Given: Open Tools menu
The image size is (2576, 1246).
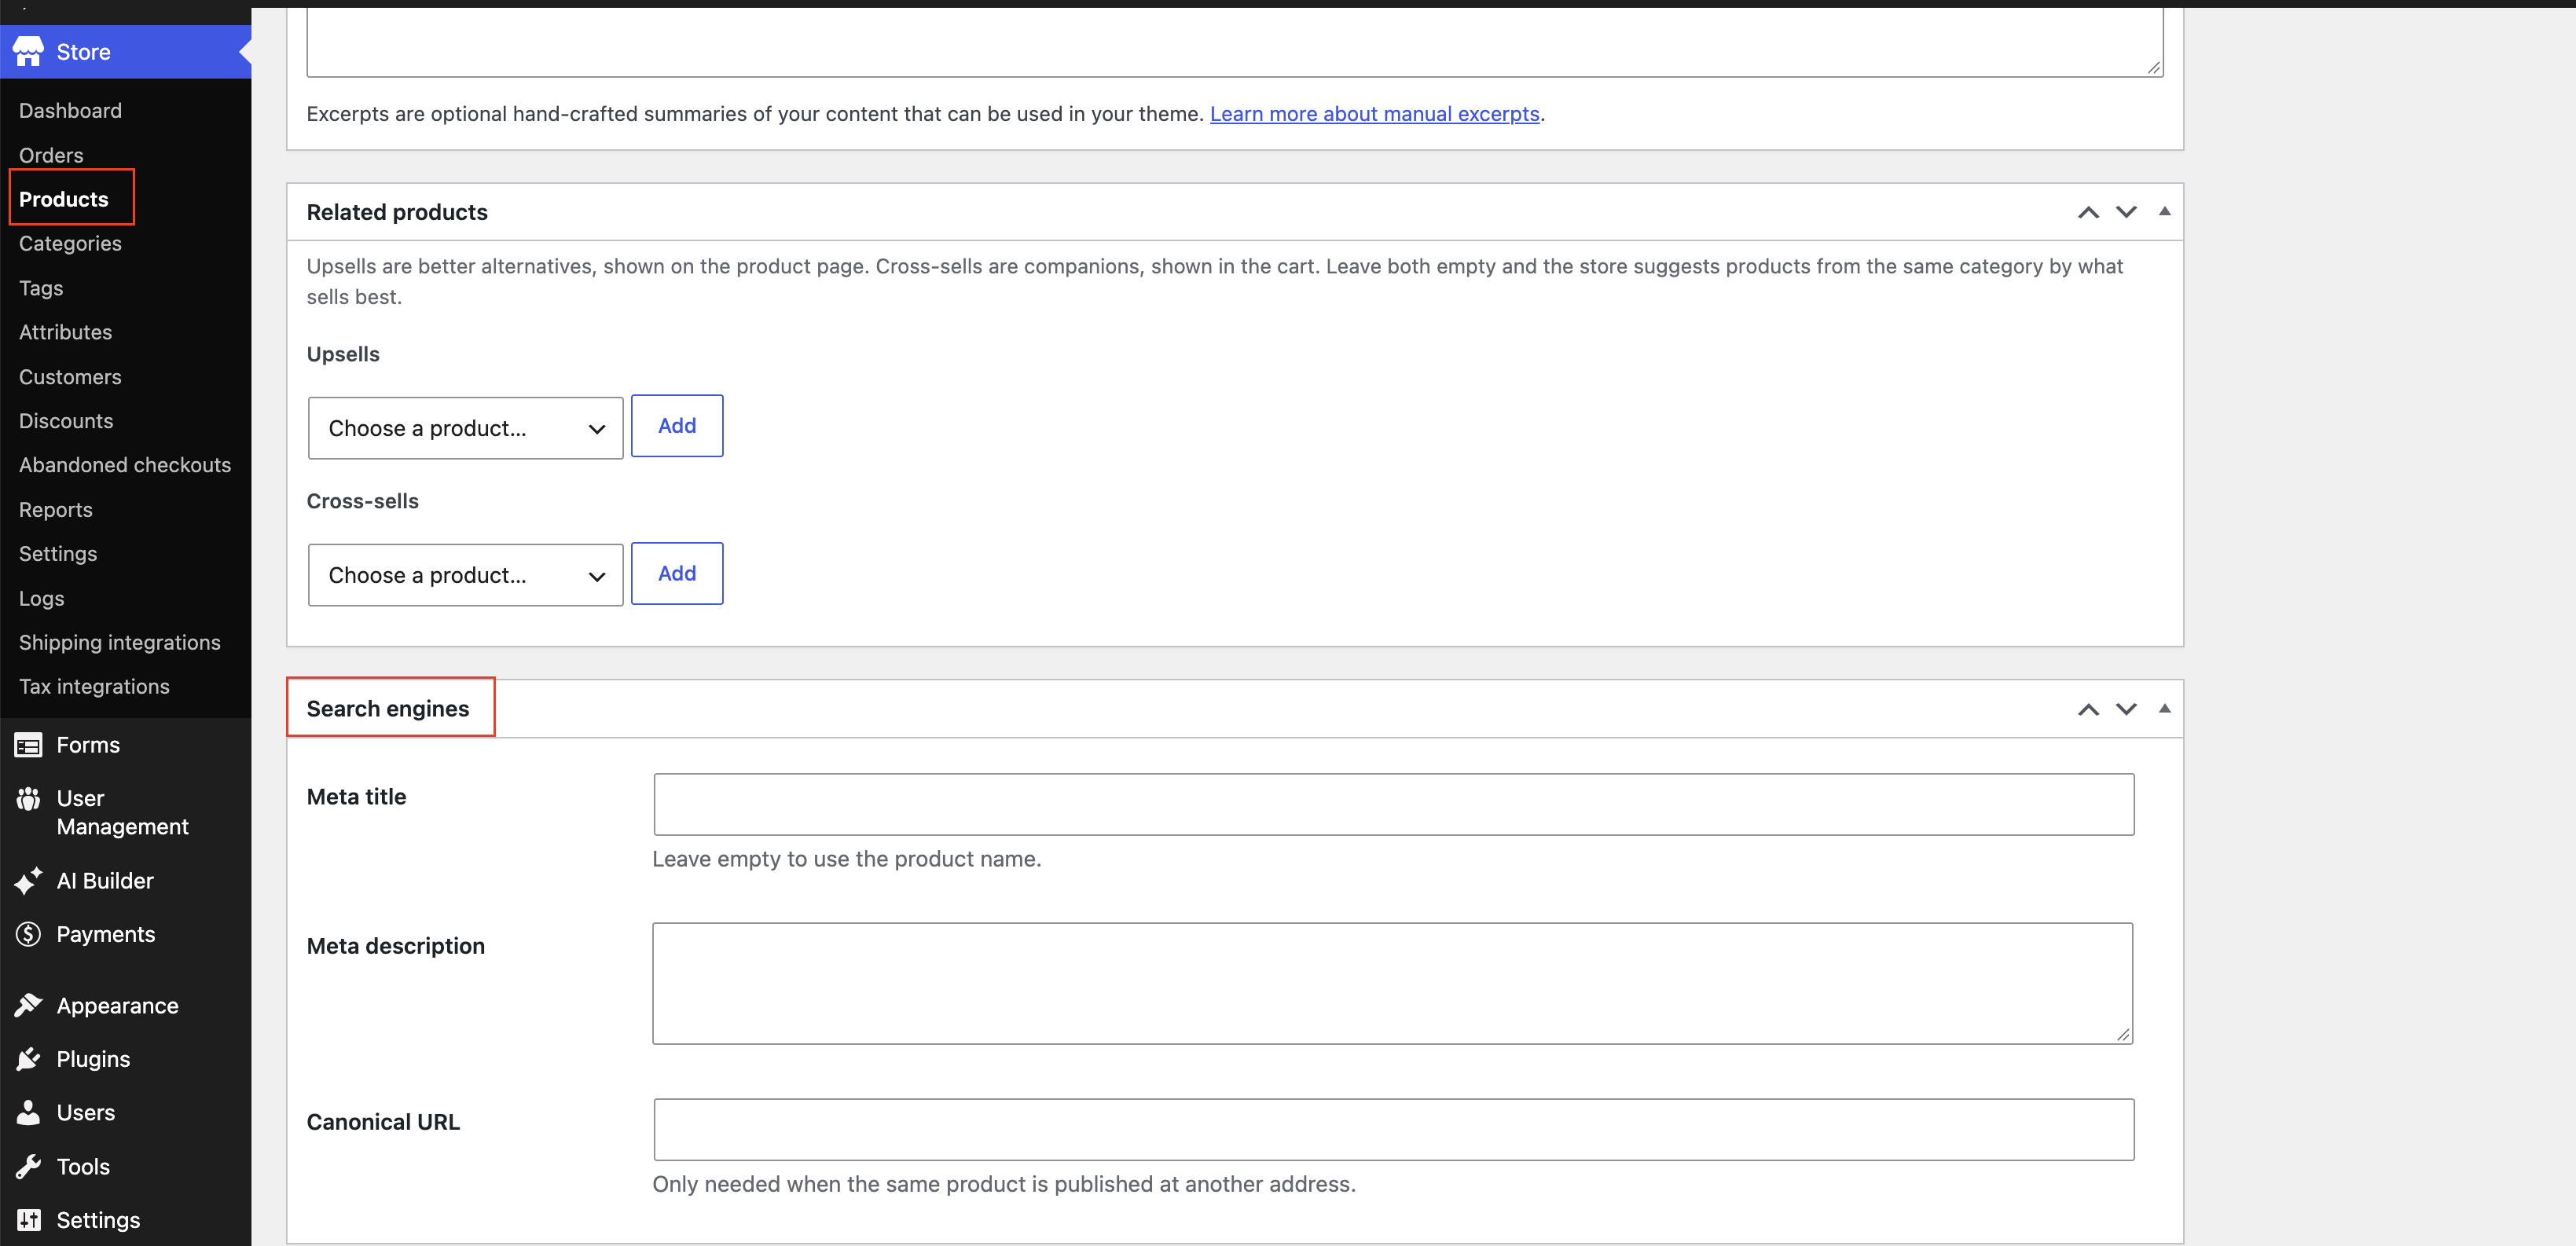Looking at the screenshot, I should click(126, 1166).
